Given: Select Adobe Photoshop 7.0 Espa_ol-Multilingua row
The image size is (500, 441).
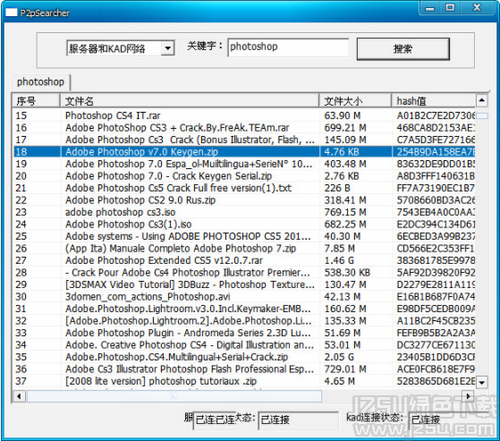Looking at the screenshot, I should (x=244, y=164).
